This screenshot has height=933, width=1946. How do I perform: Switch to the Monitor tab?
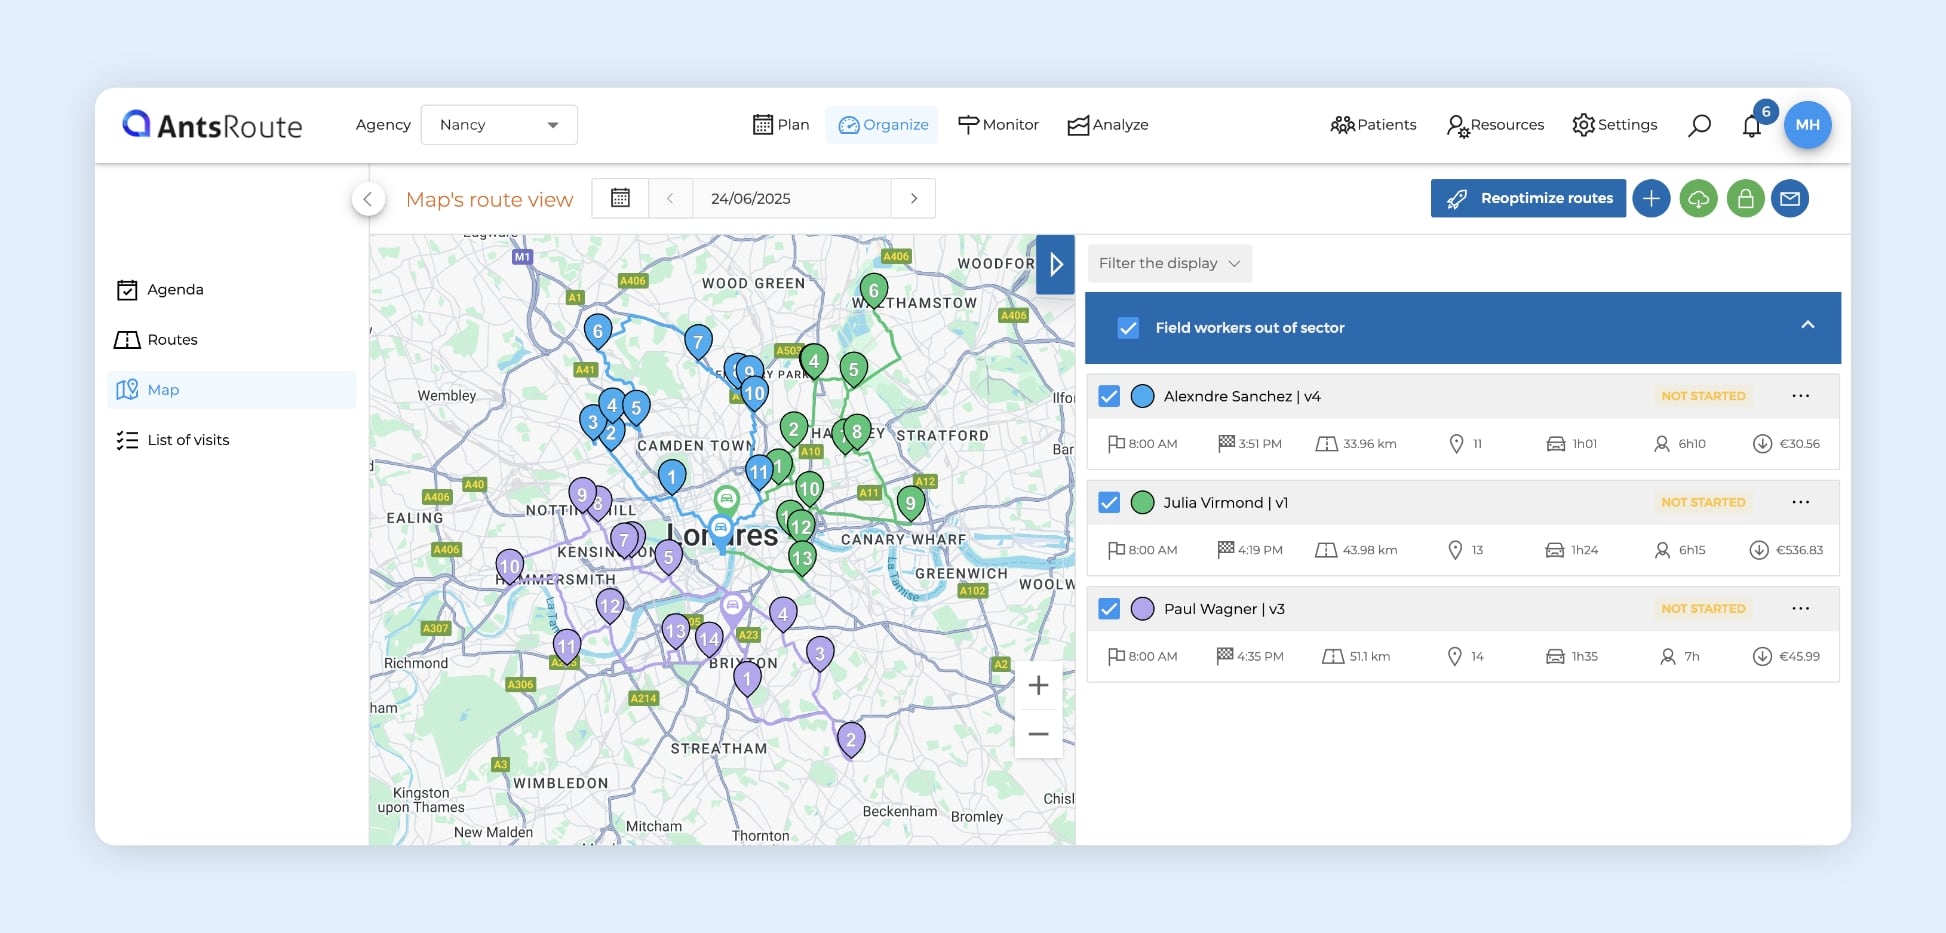click(998, 124)
